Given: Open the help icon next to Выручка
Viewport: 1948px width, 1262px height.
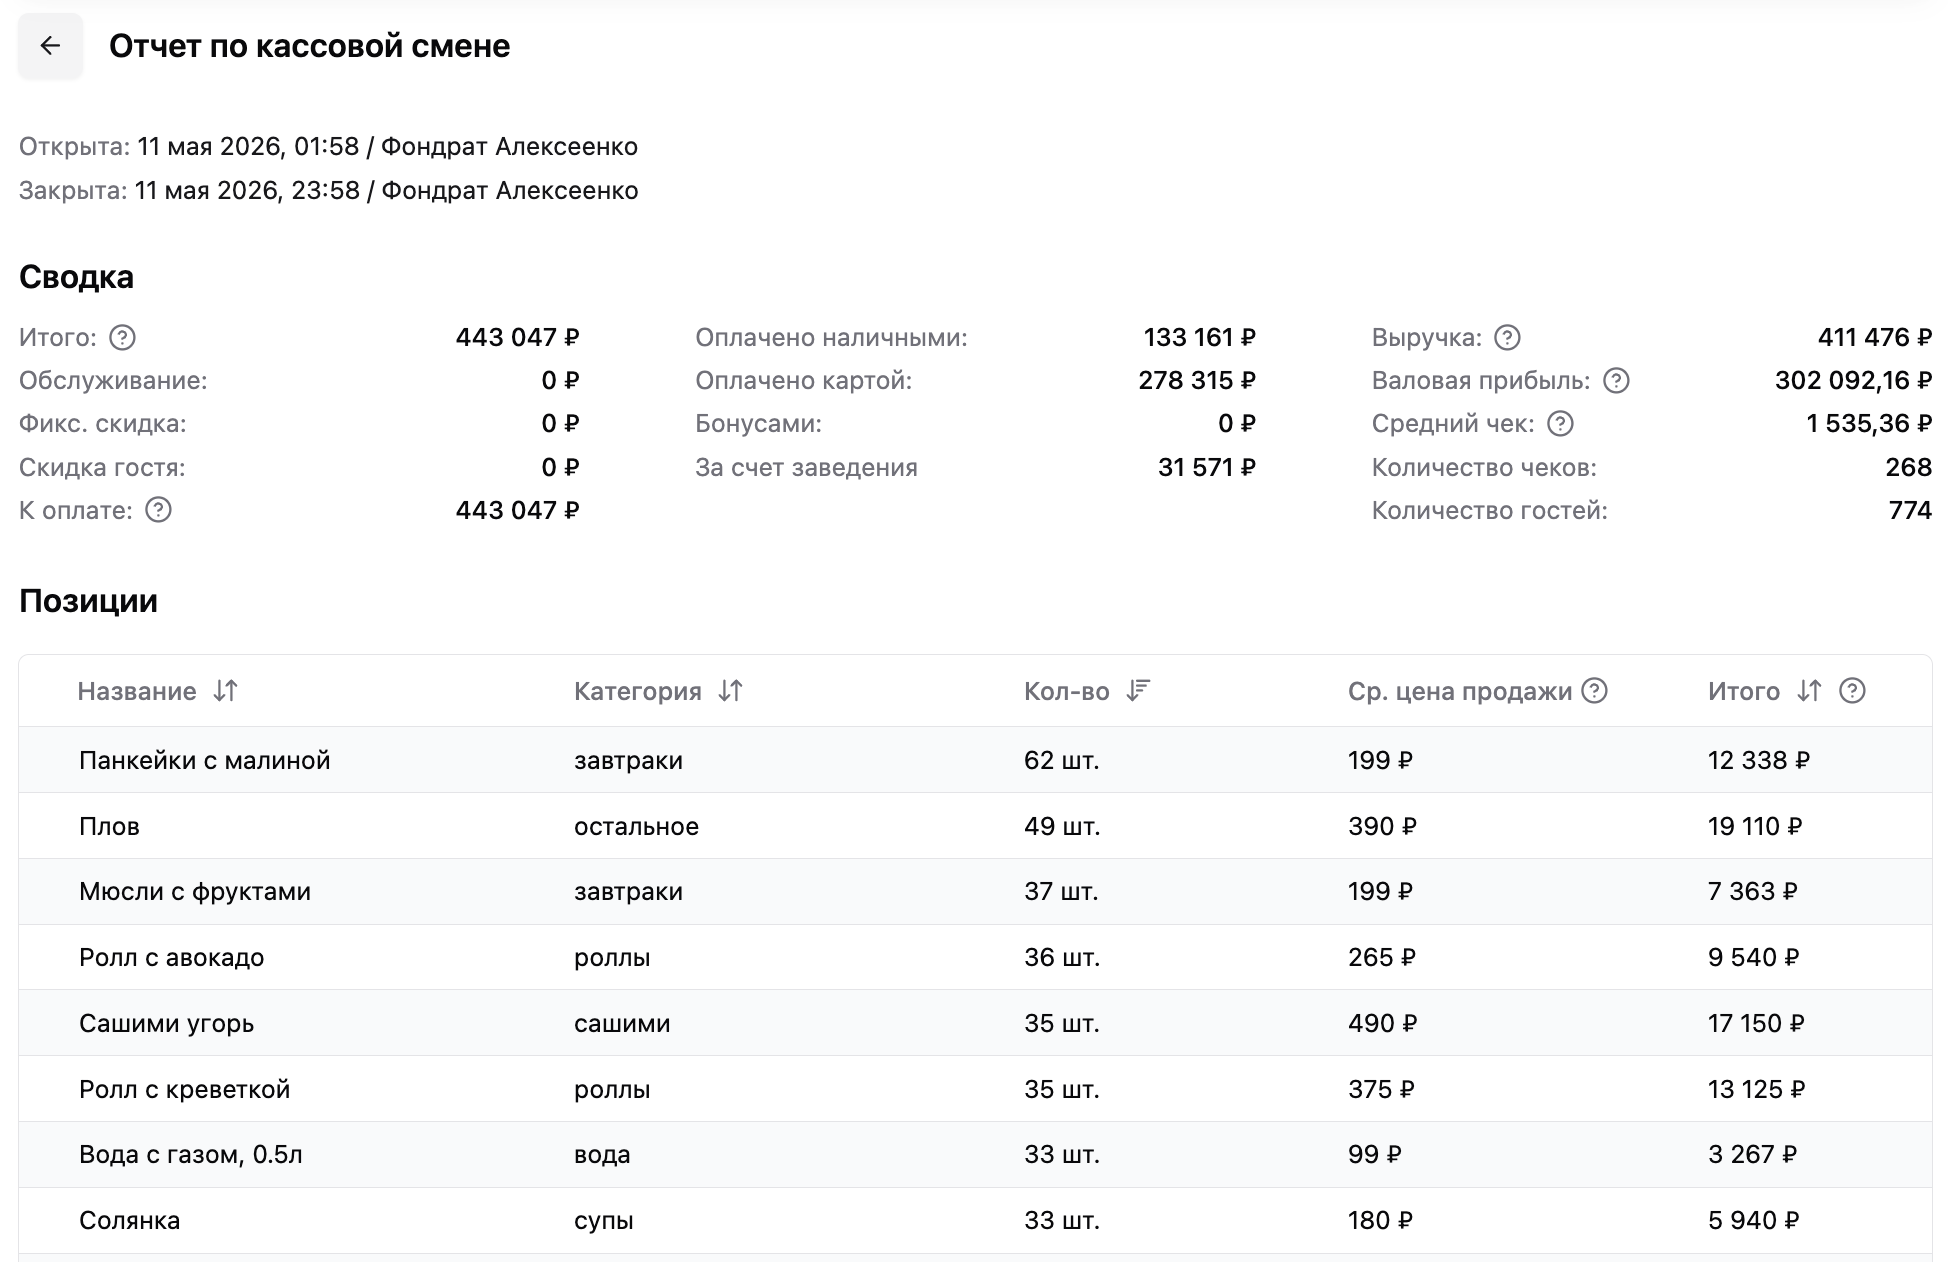Looking at the screenshot, I should (1507, 338).
